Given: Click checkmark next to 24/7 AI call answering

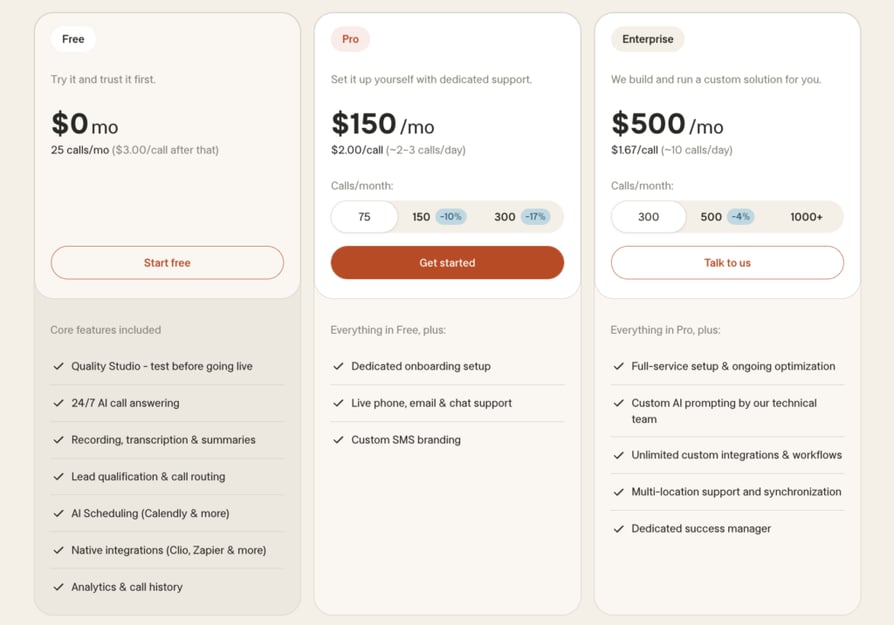Looking at the screenshot, I should pyautogui.click(x=58, y=403).
